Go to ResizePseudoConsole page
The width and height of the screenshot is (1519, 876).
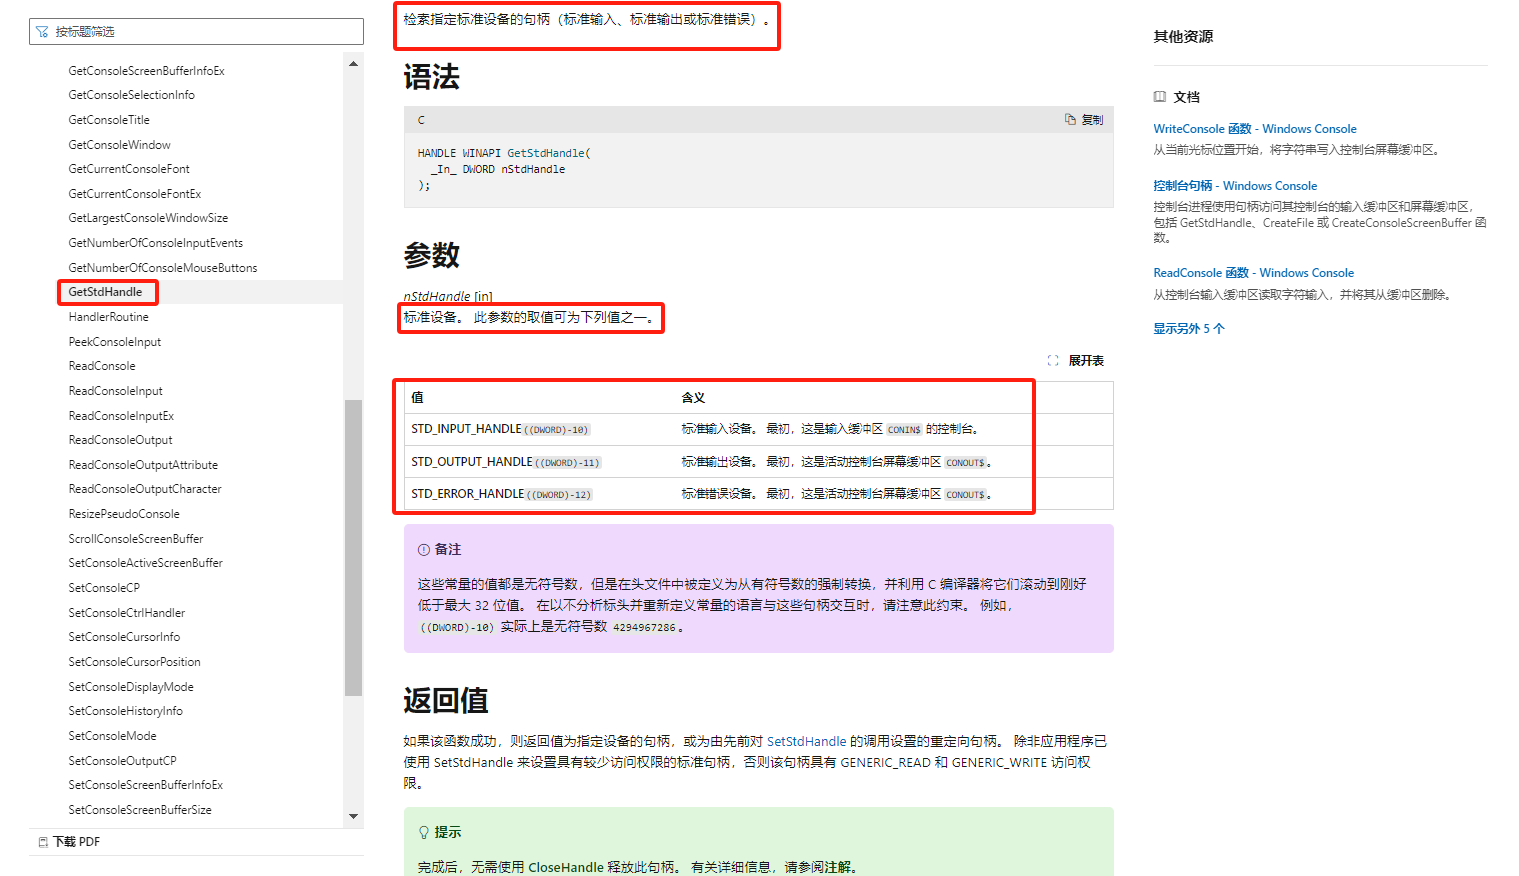(124, 514)
